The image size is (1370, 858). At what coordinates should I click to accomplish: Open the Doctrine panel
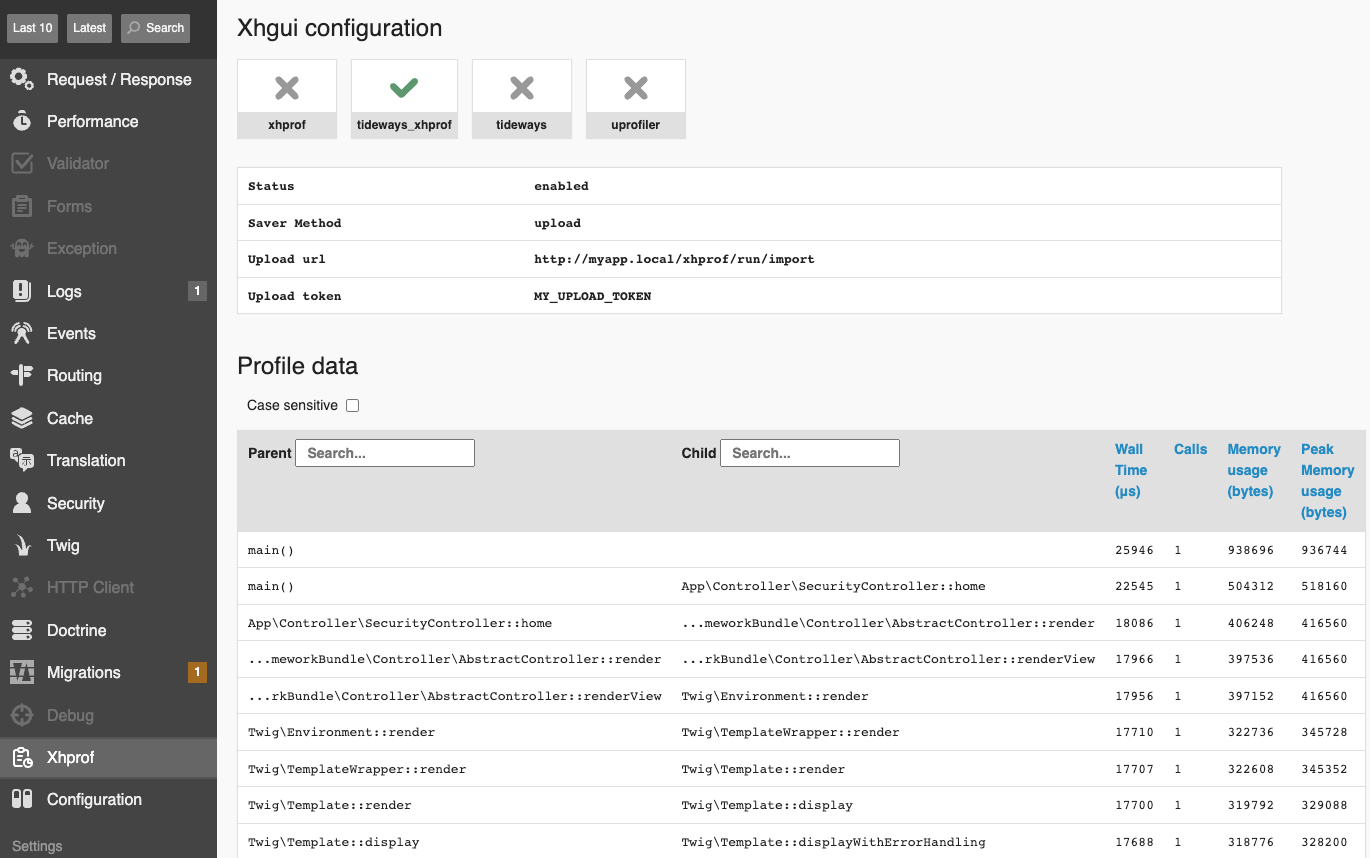[108, 630]
